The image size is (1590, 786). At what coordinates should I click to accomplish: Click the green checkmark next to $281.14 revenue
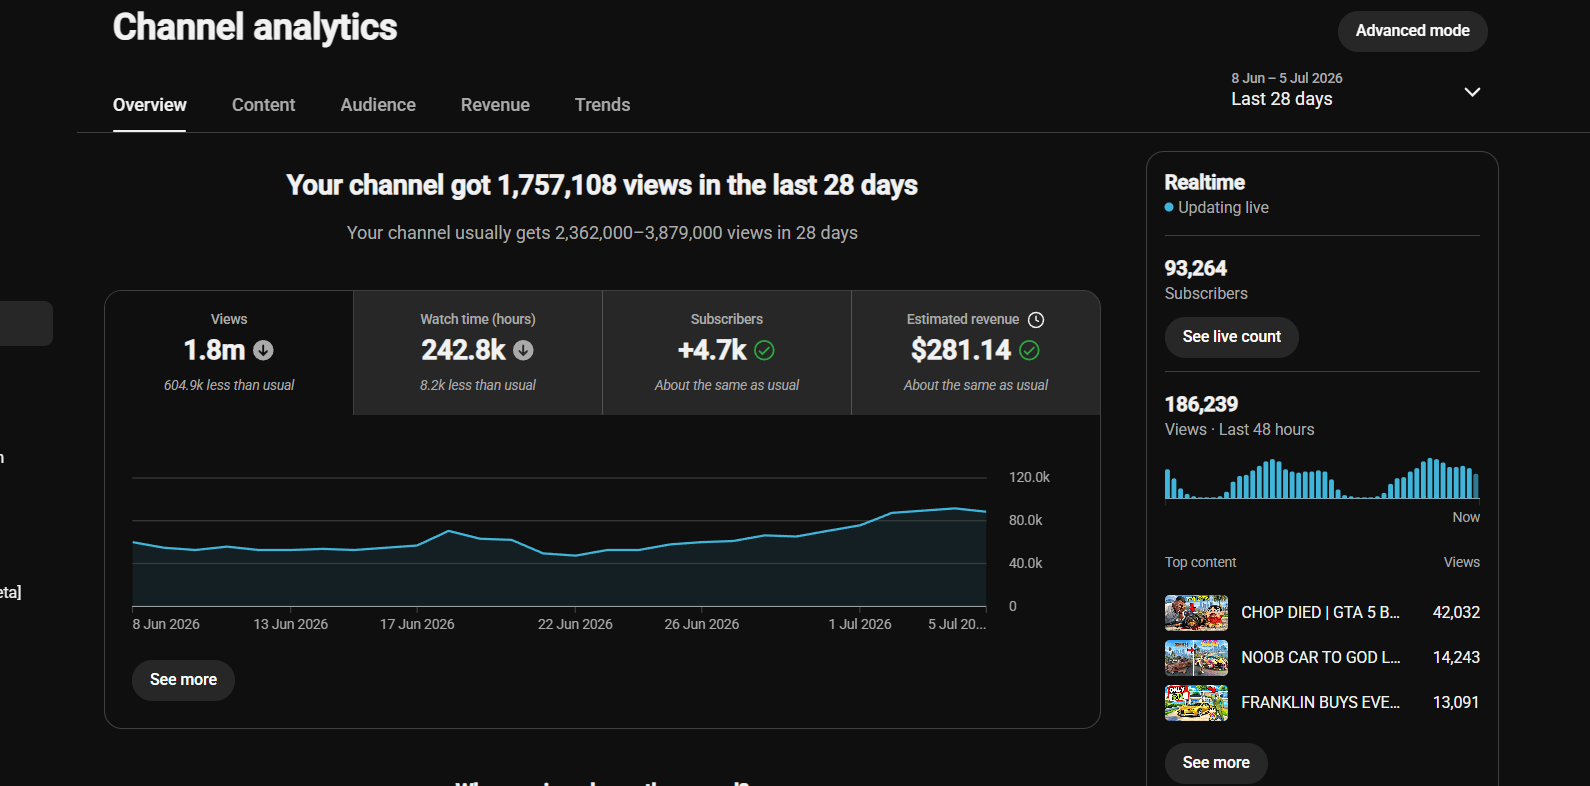tap(1029, 350)
